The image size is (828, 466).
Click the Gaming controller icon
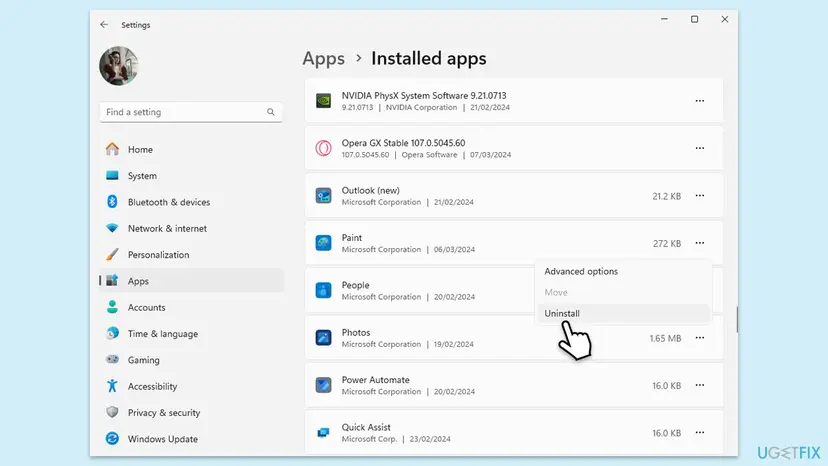click(112, 359)
